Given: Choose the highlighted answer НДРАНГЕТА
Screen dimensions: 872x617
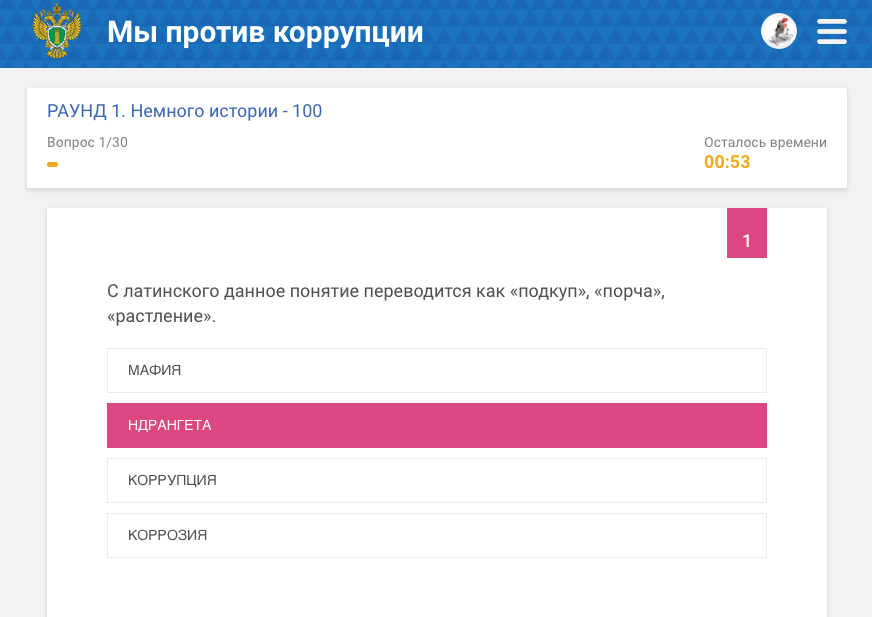Looking at the screenshot, I should click(x=436, y=425).
